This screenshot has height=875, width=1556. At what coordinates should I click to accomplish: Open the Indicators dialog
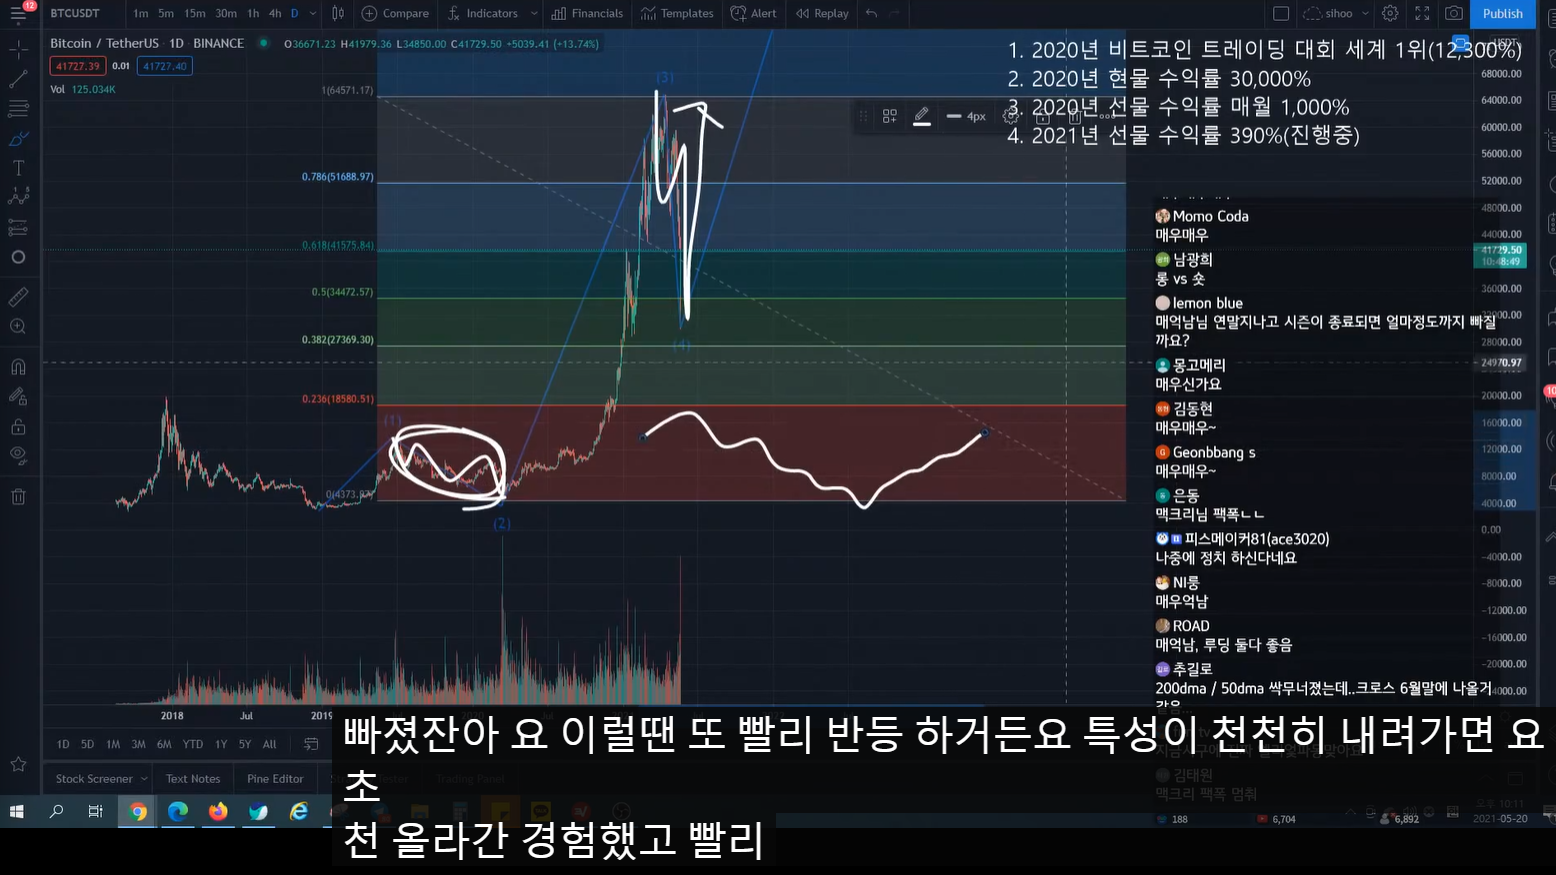tap(483, 14)
